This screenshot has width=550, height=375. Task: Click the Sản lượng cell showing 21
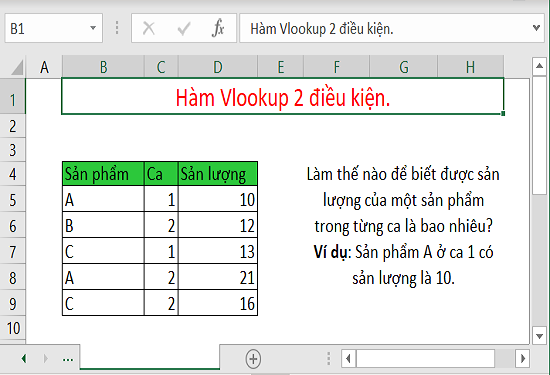pos(218,277)
